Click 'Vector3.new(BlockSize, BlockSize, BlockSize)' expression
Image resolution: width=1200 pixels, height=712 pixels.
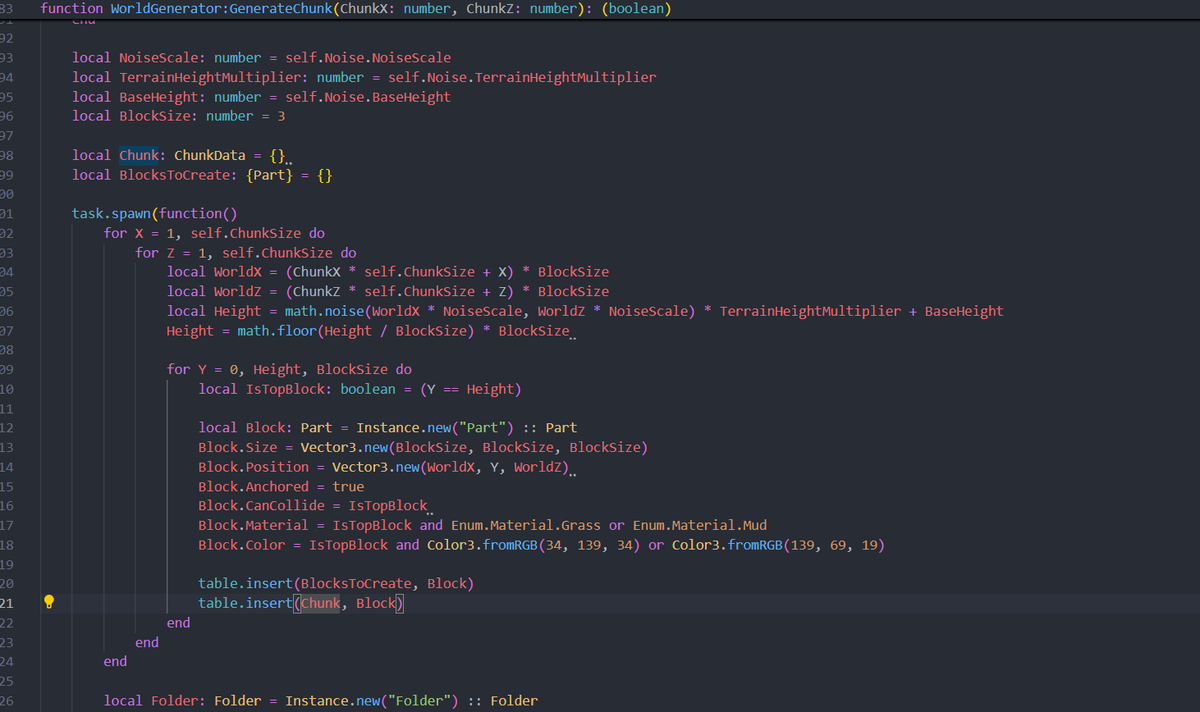pos(475,447)
